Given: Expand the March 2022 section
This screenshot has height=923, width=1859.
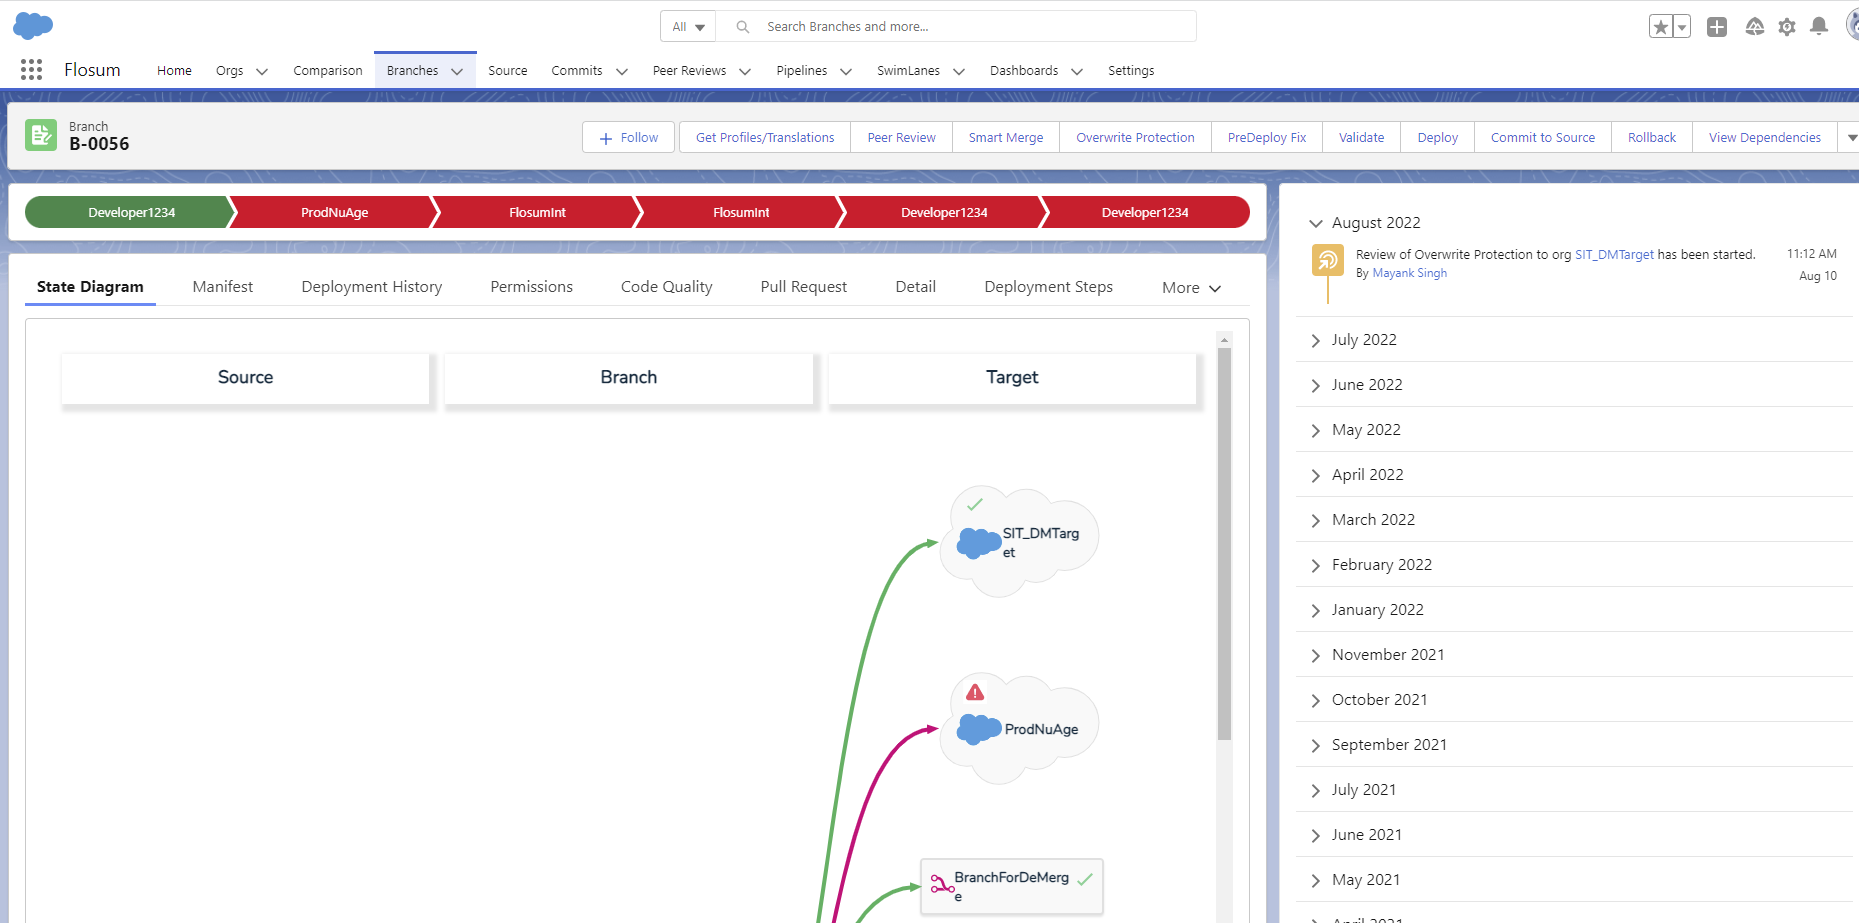Looking at the screenshot, I should coord(1316,521).
